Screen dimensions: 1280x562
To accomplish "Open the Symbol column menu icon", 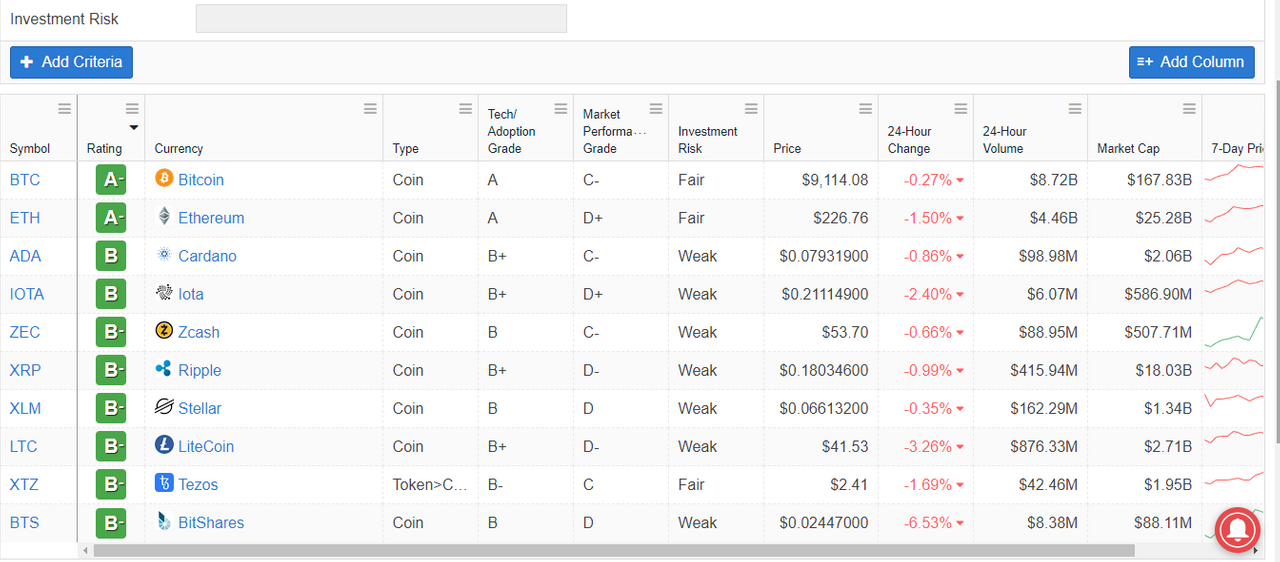I will (65, 109).
